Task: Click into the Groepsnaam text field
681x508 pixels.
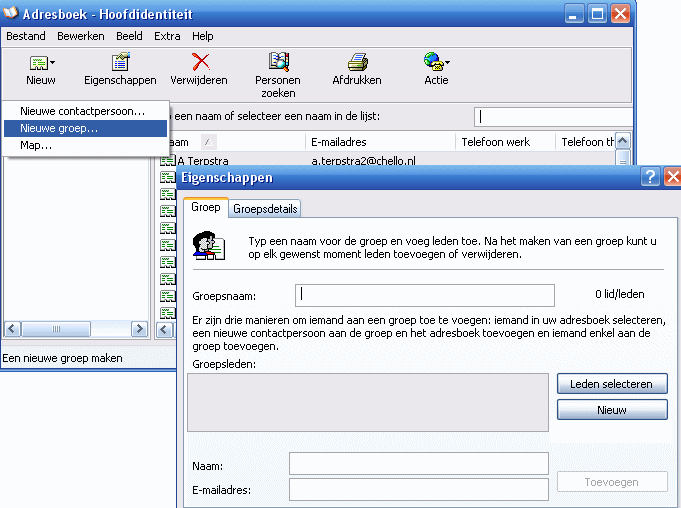Action: pos(424,295)
